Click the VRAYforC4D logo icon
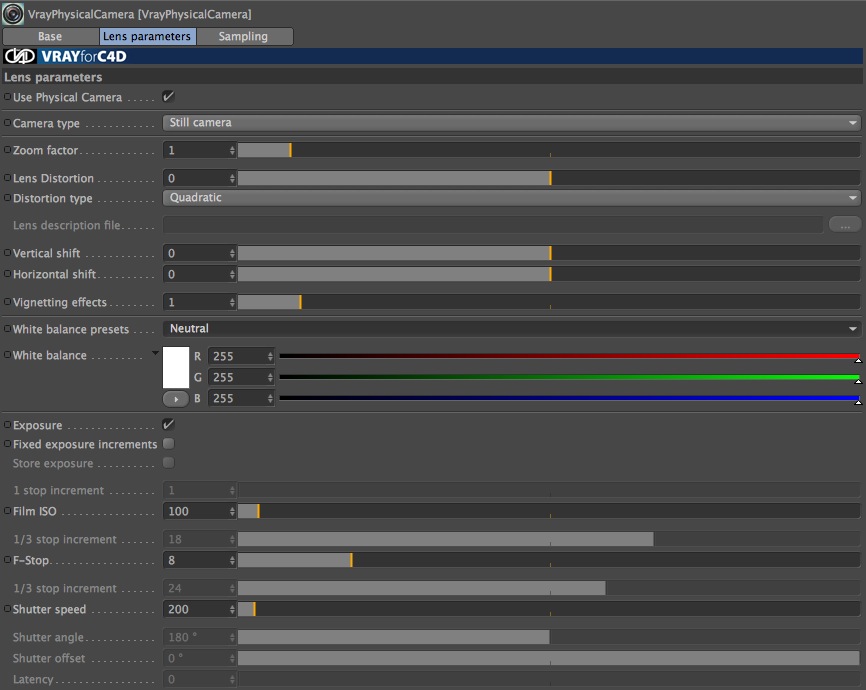Screen dimensions: 866x690 [20, 56]
